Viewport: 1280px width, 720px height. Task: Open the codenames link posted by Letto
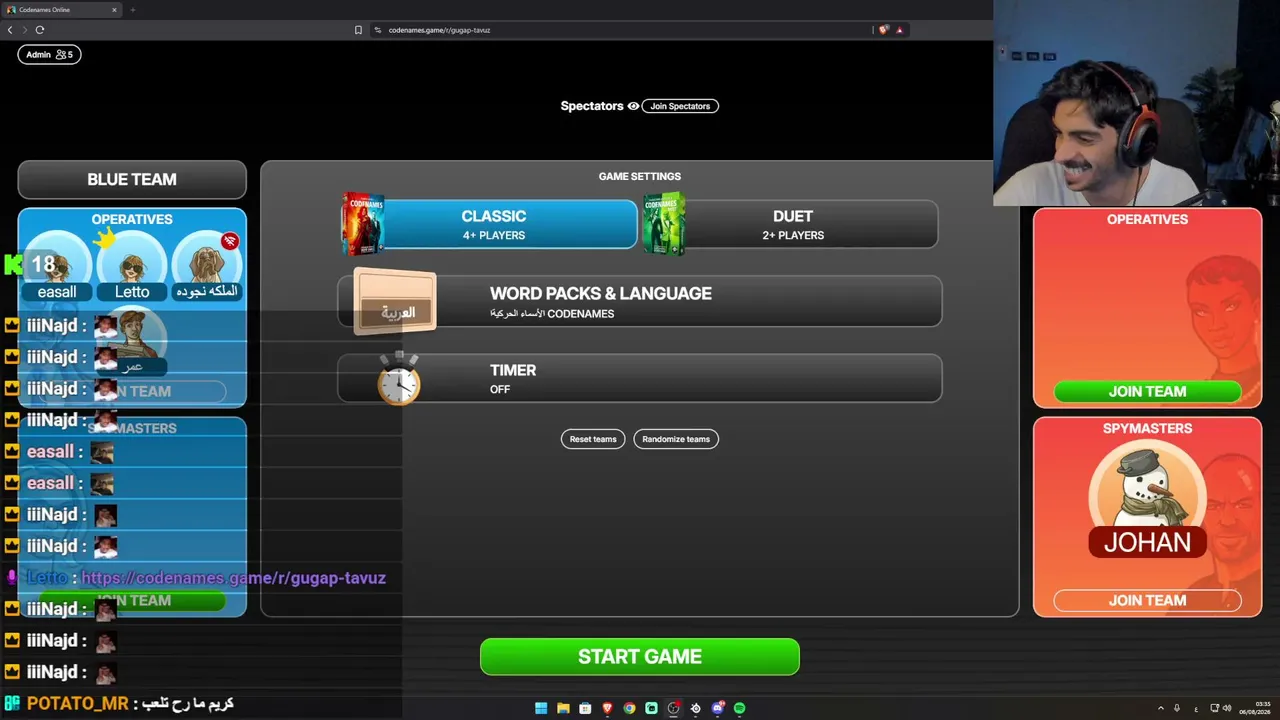[x=233, y=578]
